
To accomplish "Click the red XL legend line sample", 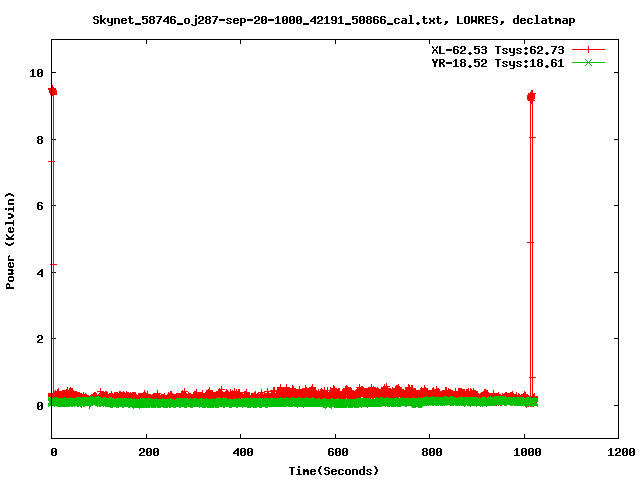I will point(588,50).
